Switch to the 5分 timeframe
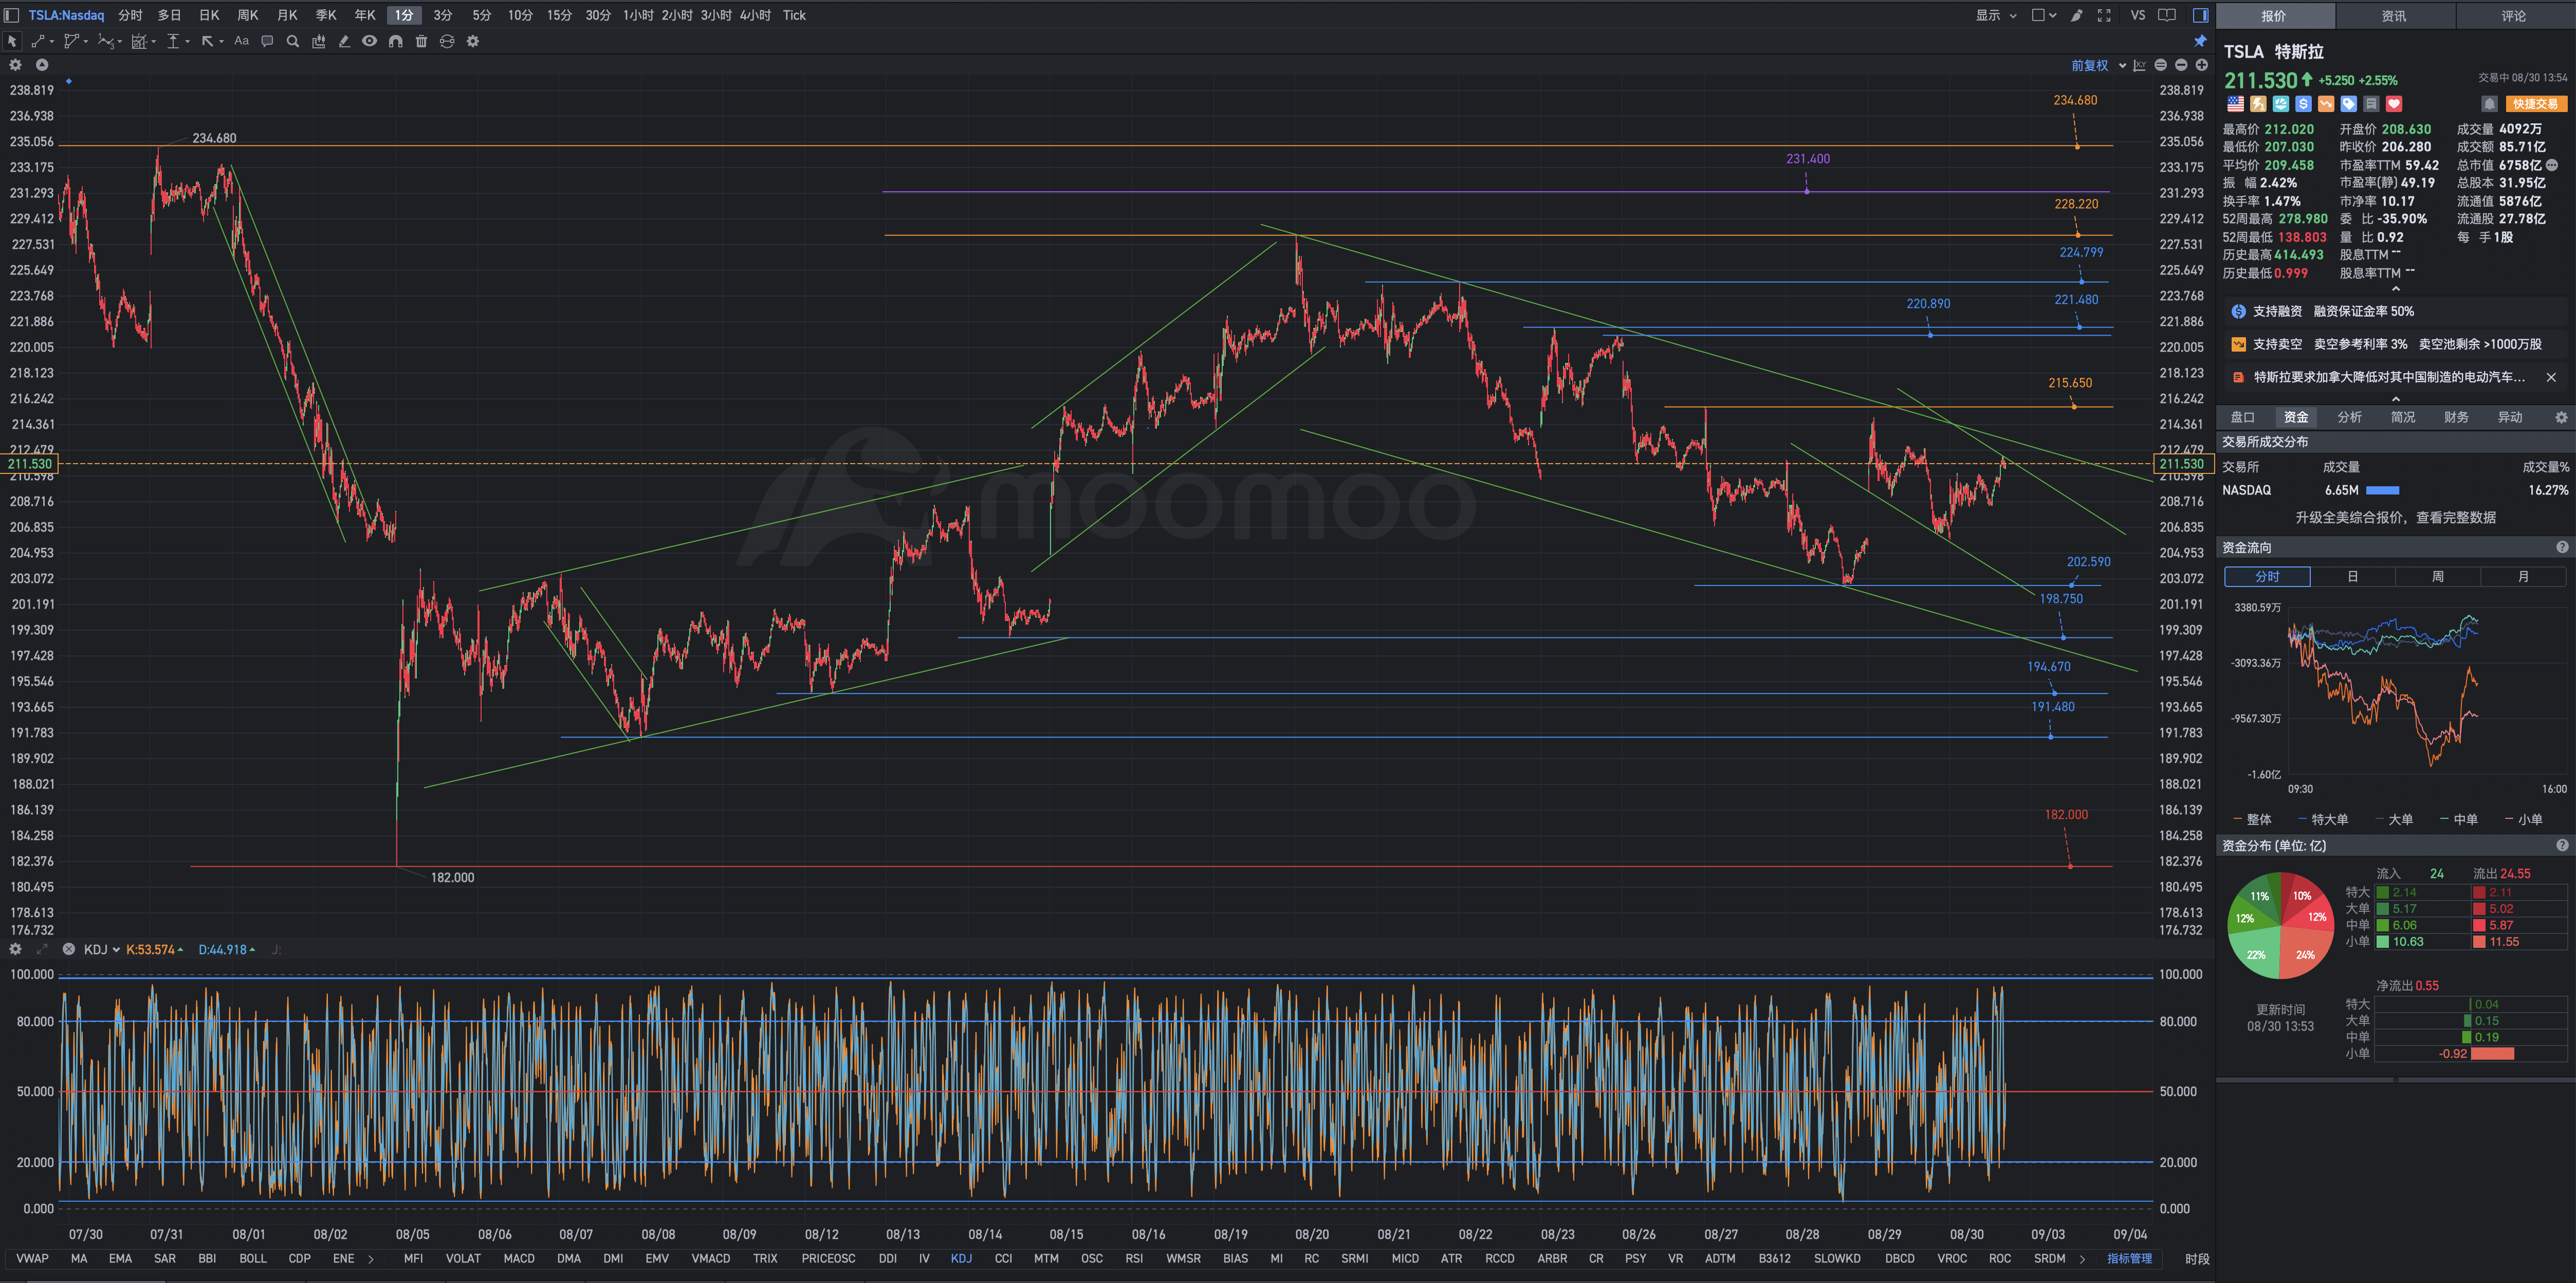Image resolution: width=2576 pixels, height=1283 pixels. pyautogui.click(x=482, y=15)
